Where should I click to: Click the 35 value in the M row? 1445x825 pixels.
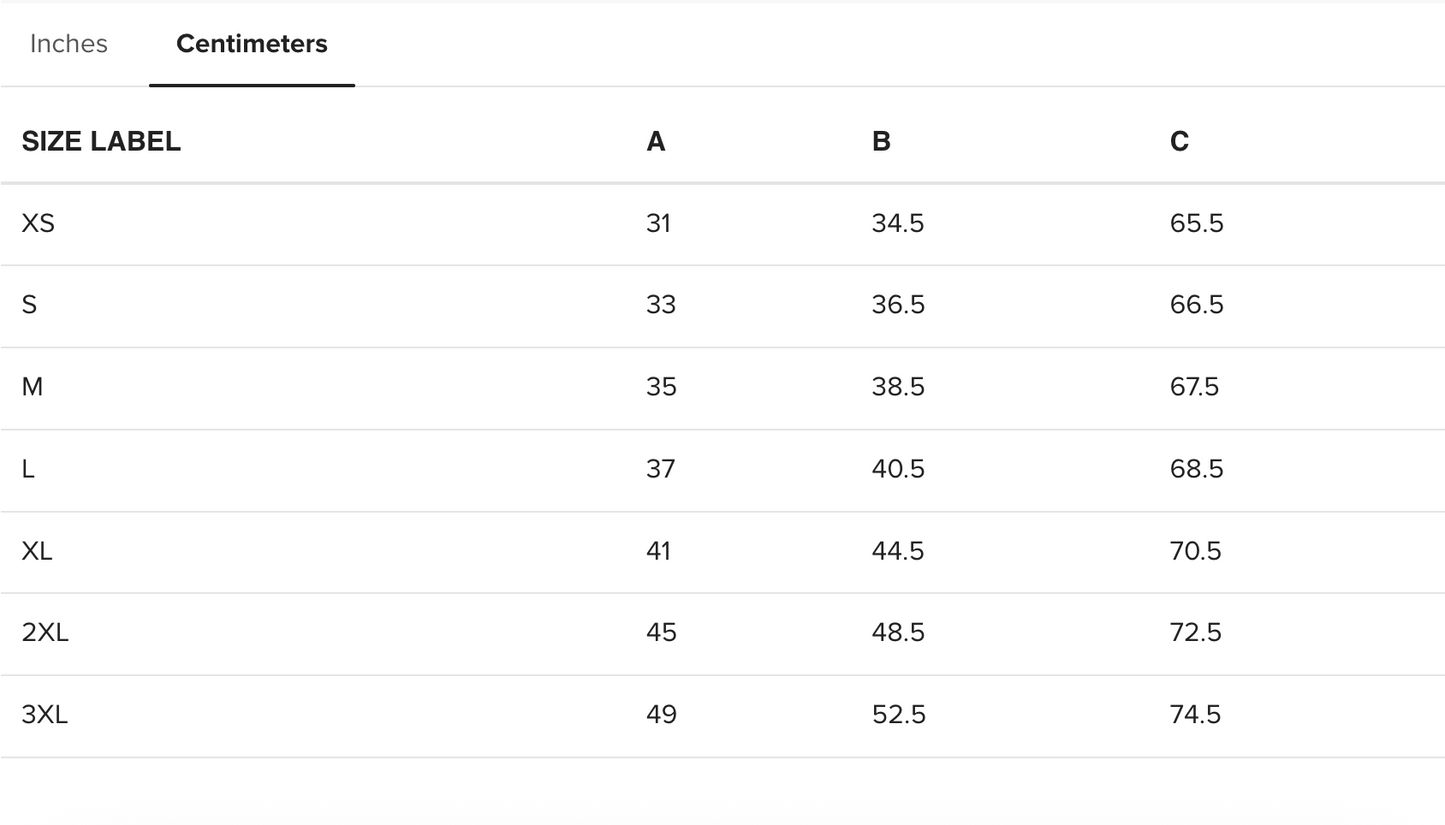pos(661,387)
